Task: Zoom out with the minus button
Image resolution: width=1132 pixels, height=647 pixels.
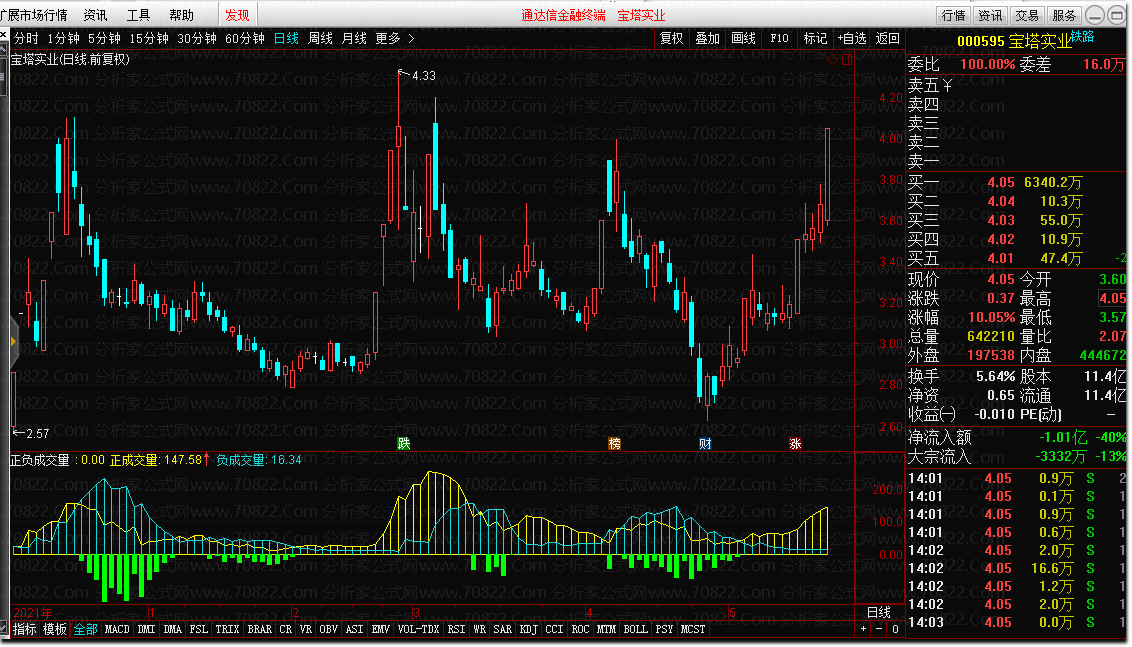Action: coord(879,629)
